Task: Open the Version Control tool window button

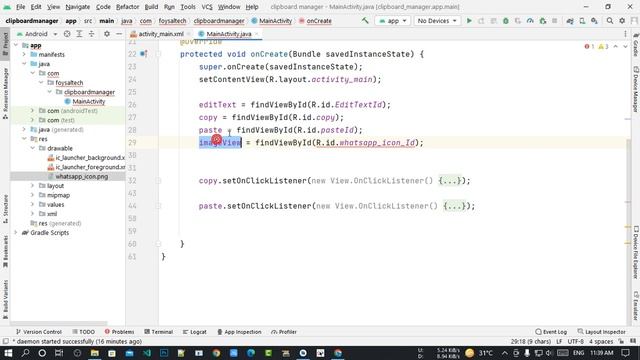Action: click(38, 332)
